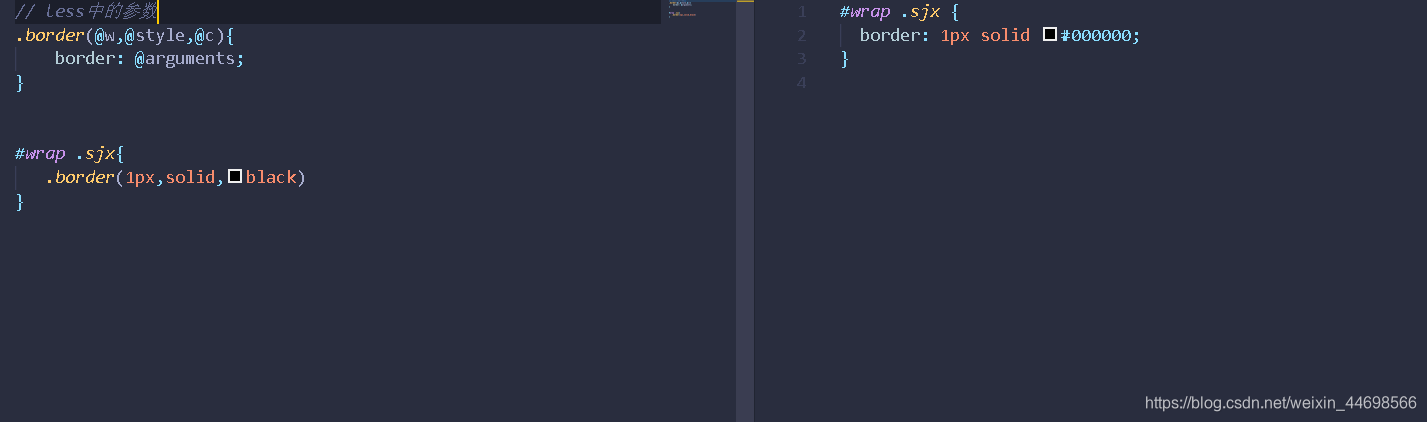The width and height of the screenshot is (1427, 422).
Task: Click line number 4 in the right editor
Action: click(x=801, y=82)
